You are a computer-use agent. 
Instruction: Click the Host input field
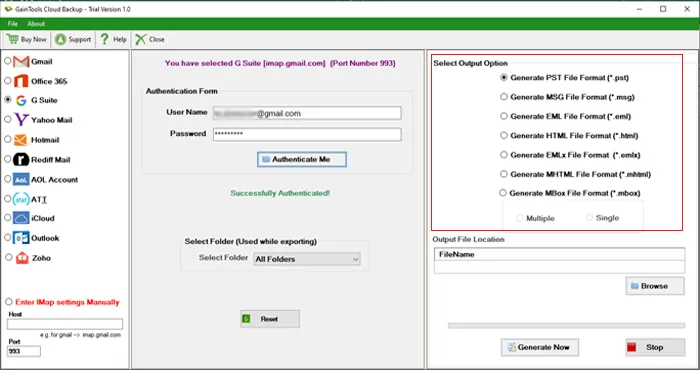click(x=65, y=324)
